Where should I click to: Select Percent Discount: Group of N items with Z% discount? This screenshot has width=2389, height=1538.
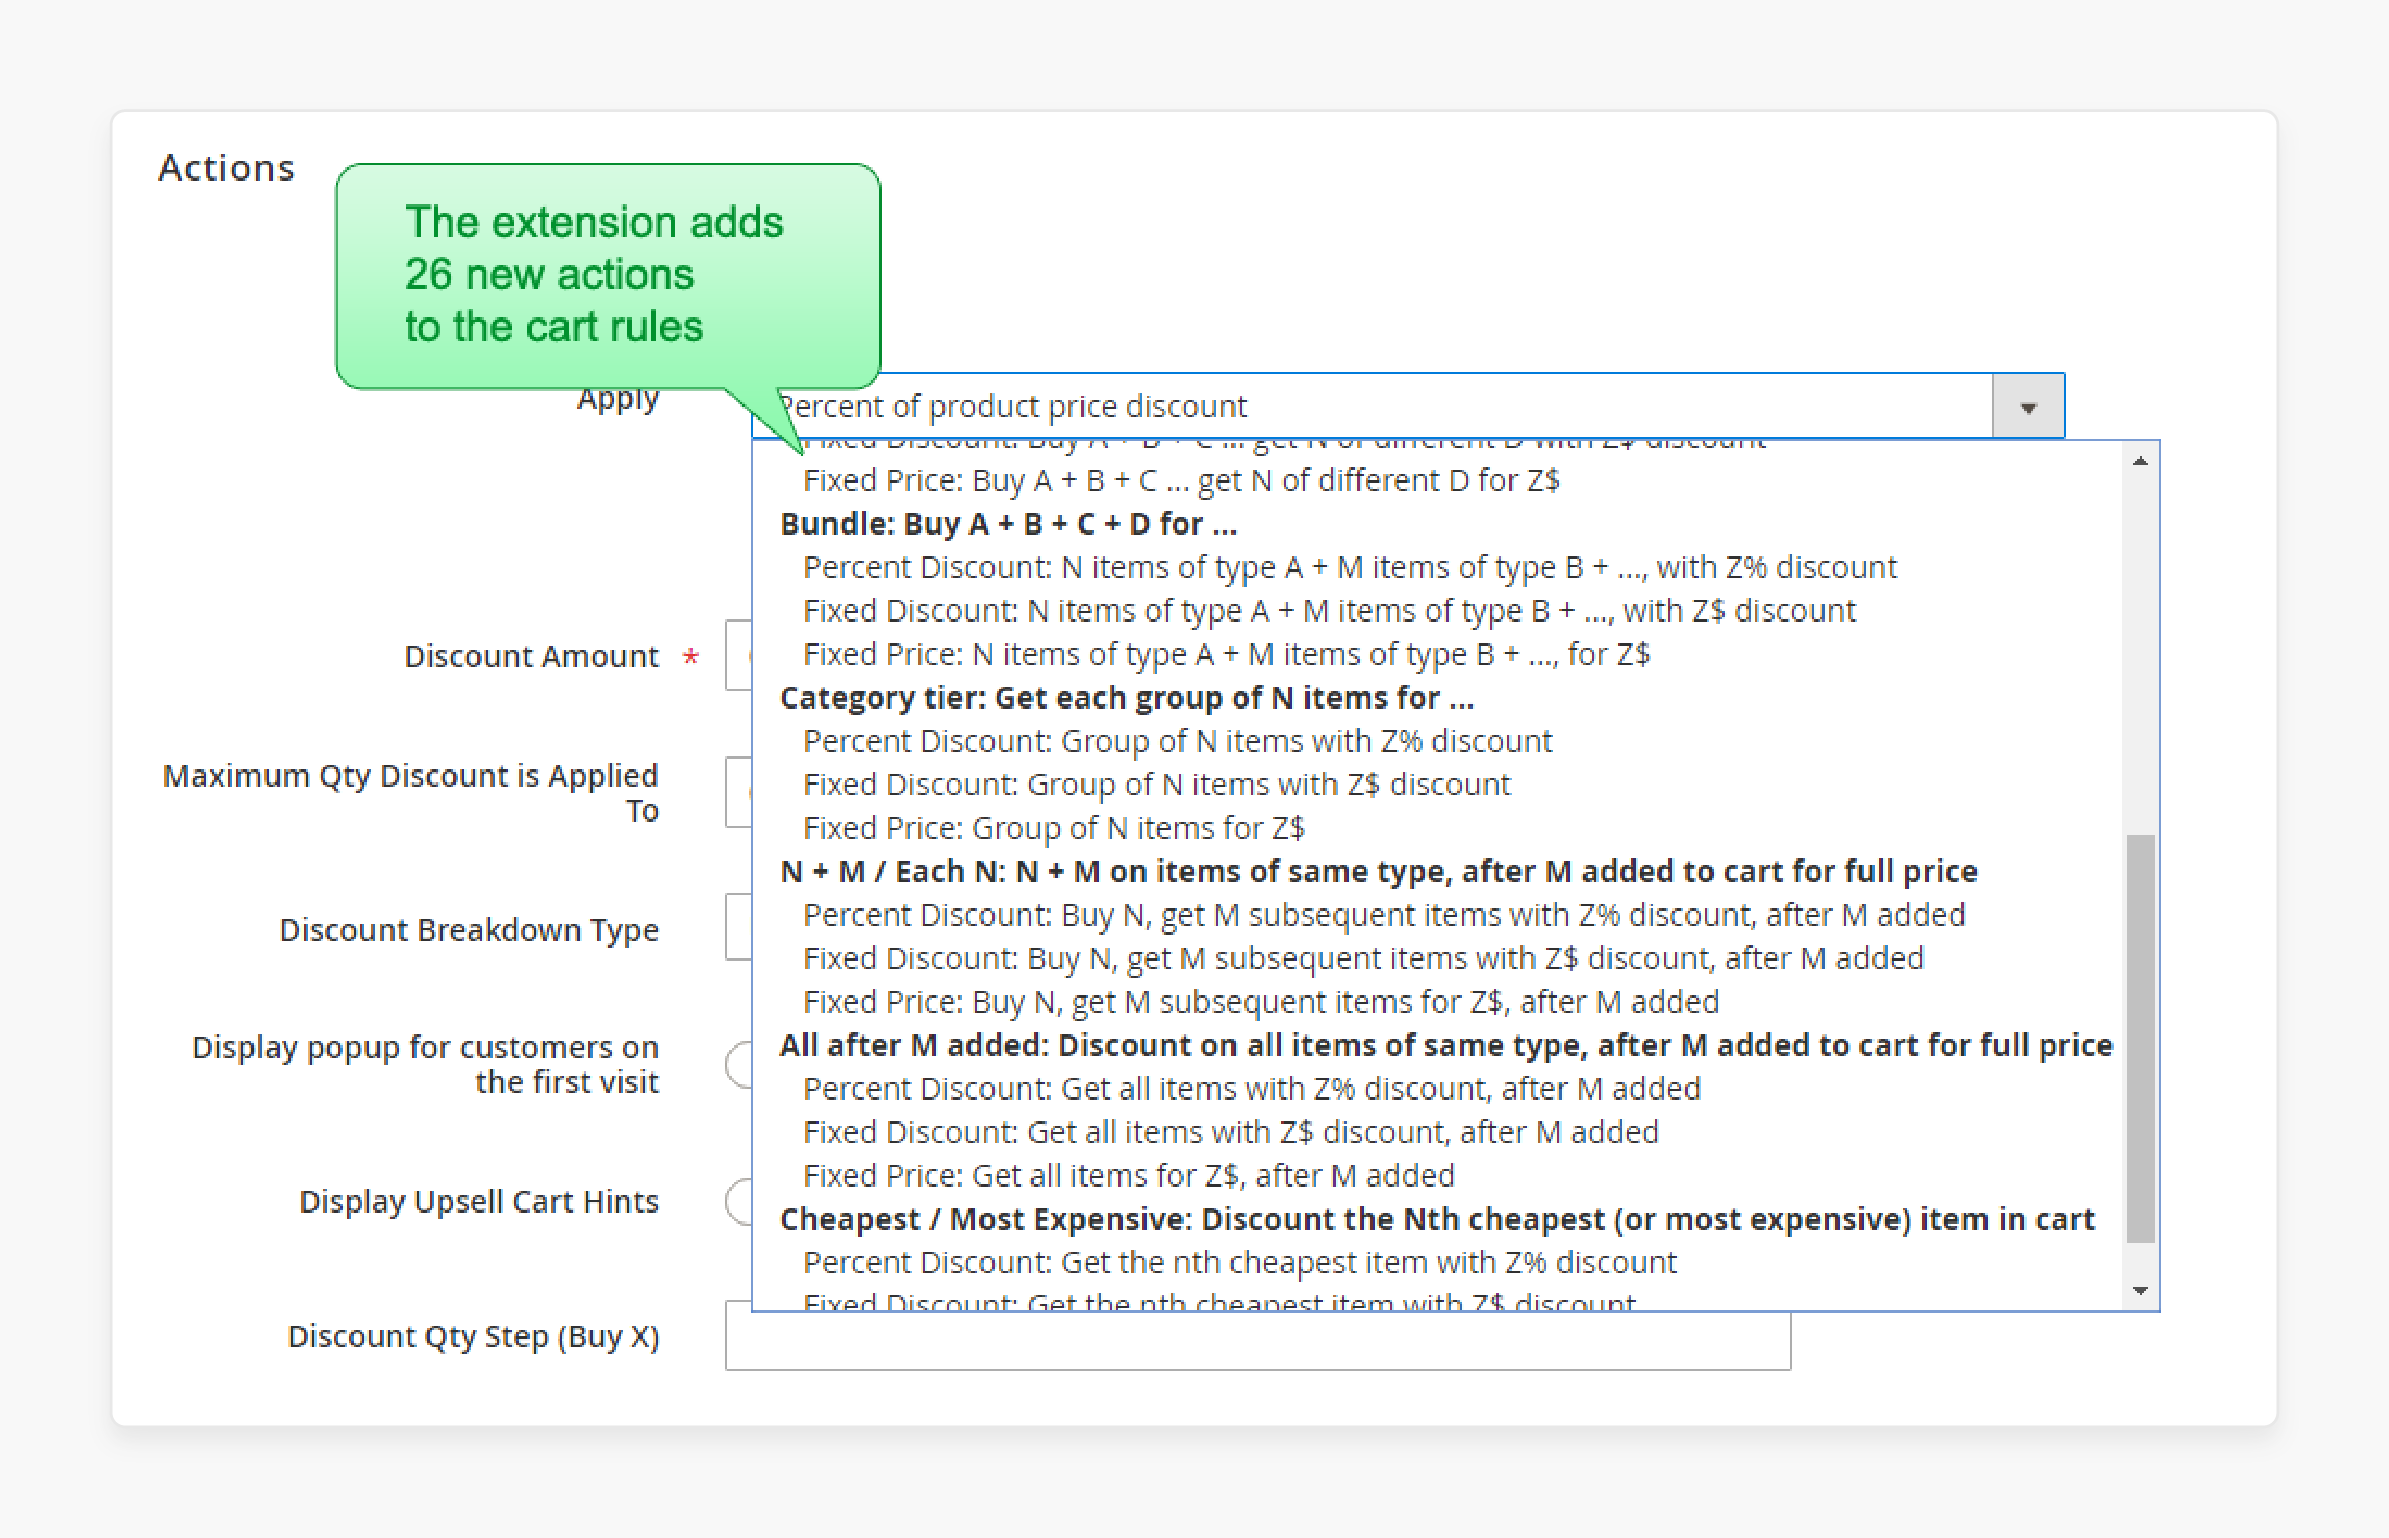click(x=1177, y=742)
